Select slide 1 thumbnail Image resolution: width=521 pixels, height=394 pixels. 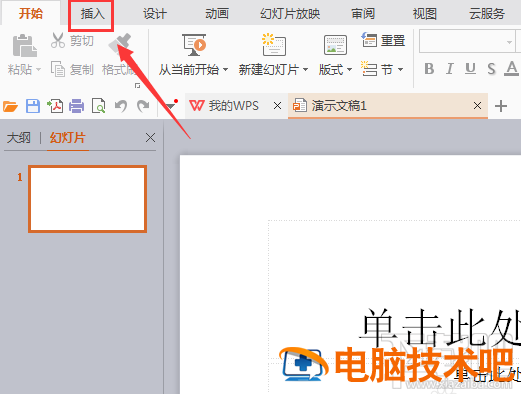[88, 199]
